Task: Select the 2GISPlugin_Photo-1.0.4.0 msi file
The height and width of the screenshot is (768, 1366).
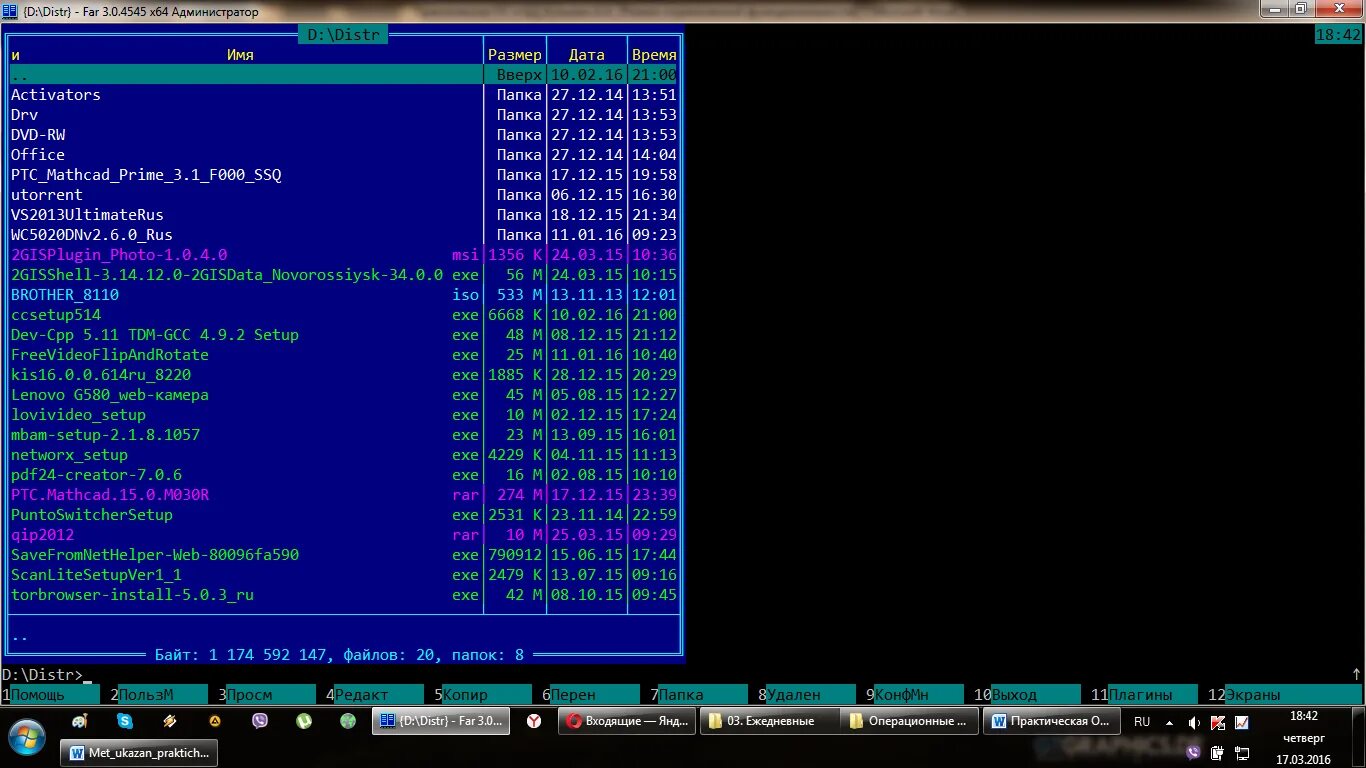Action: pyautogui.click(x=343, y=255)
